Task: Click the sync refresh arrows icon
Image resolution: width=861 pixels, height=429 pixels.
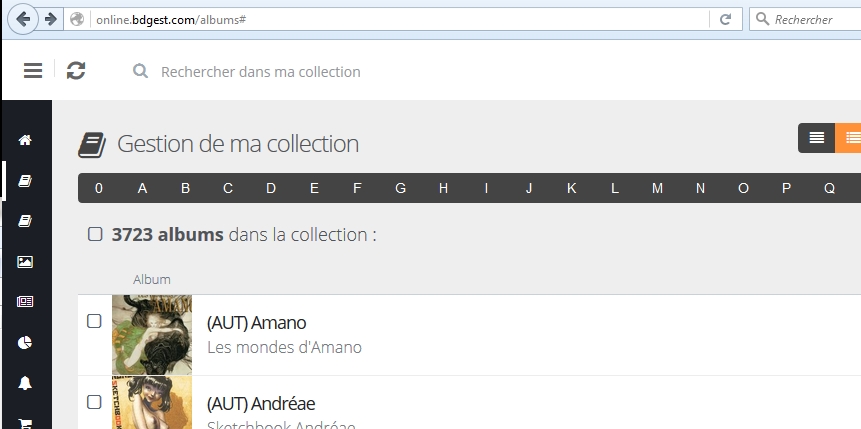Action: (76, 70)
